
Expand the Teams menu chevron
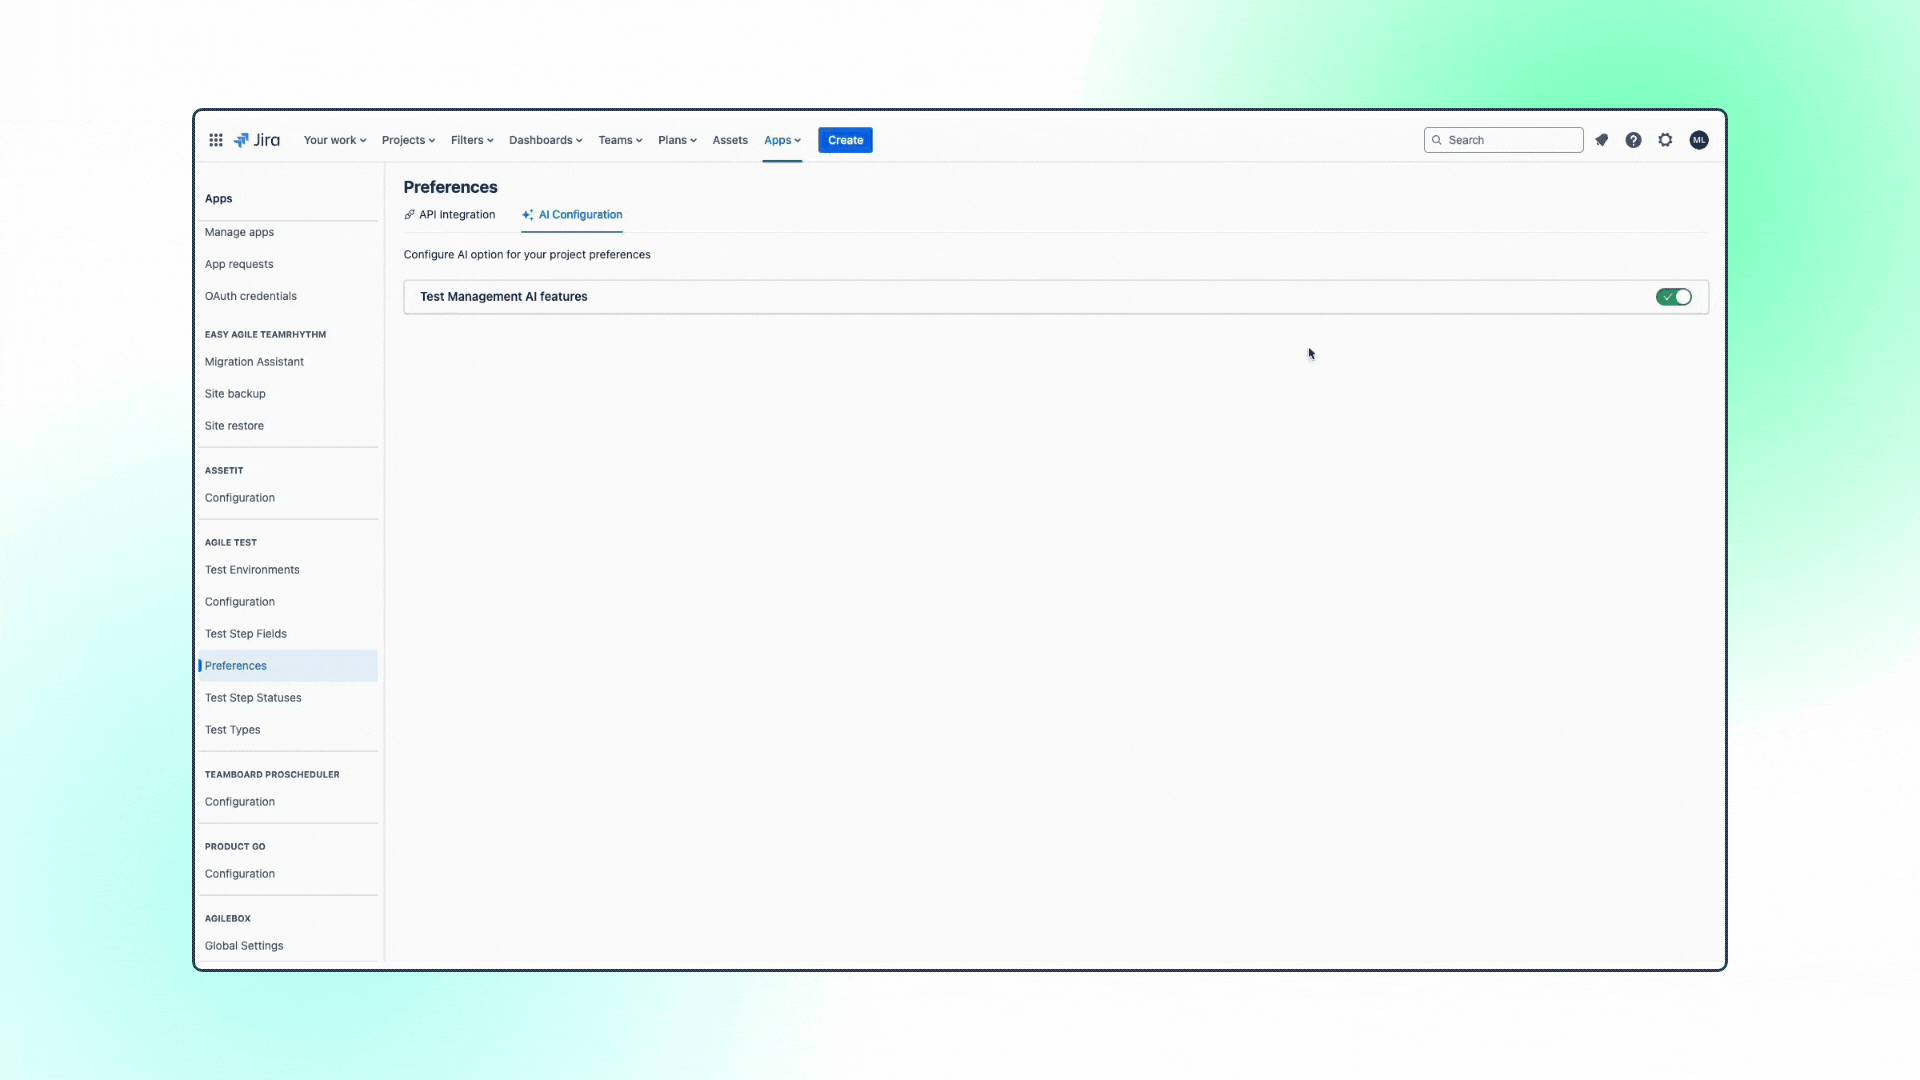(639, 140)
